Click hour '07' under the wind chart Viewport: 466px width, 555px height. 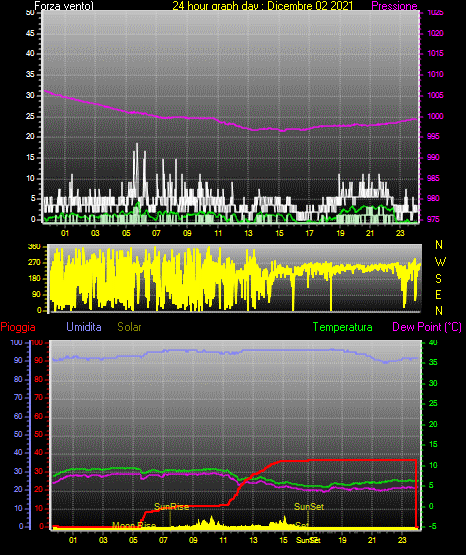[x=156, y=233]
